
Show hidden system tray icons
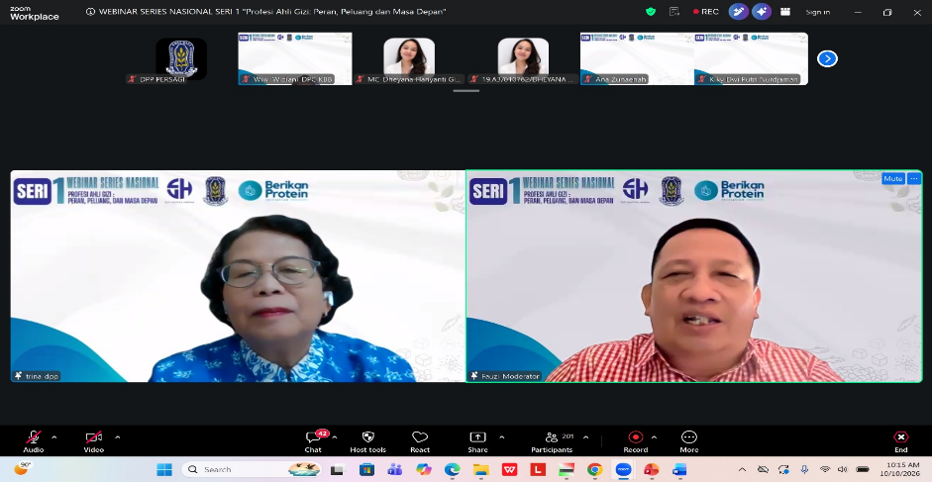click(742, 470)
